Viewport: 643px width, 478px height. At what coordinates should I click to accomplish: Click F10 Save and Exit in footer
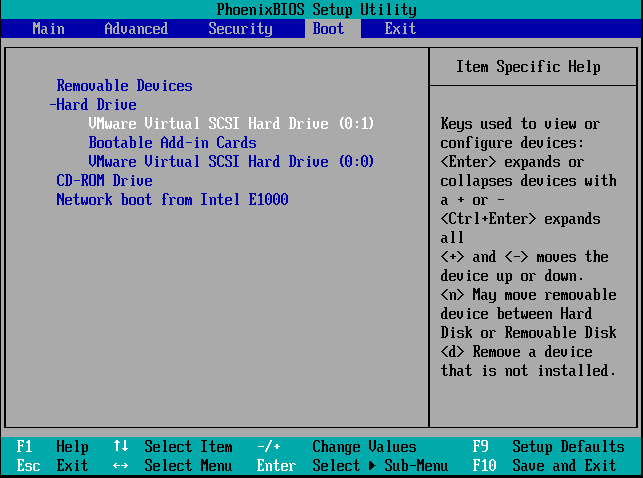coord(548,466)
